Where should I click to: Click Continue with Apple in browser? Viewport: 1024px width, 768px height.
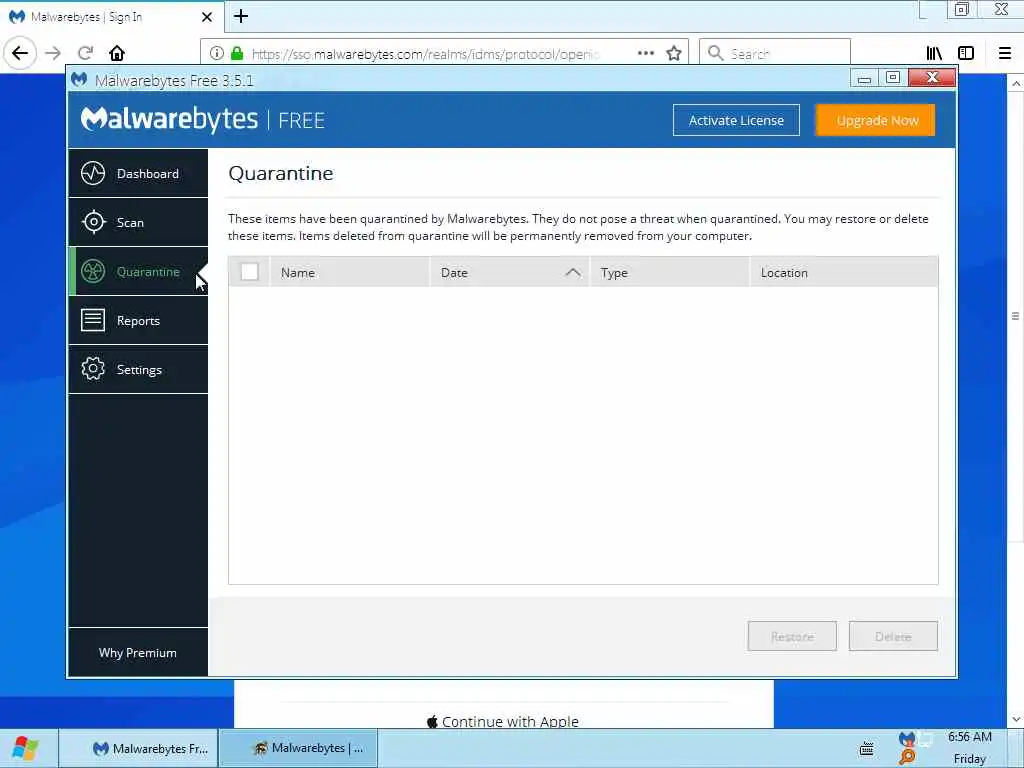point(503,721)
